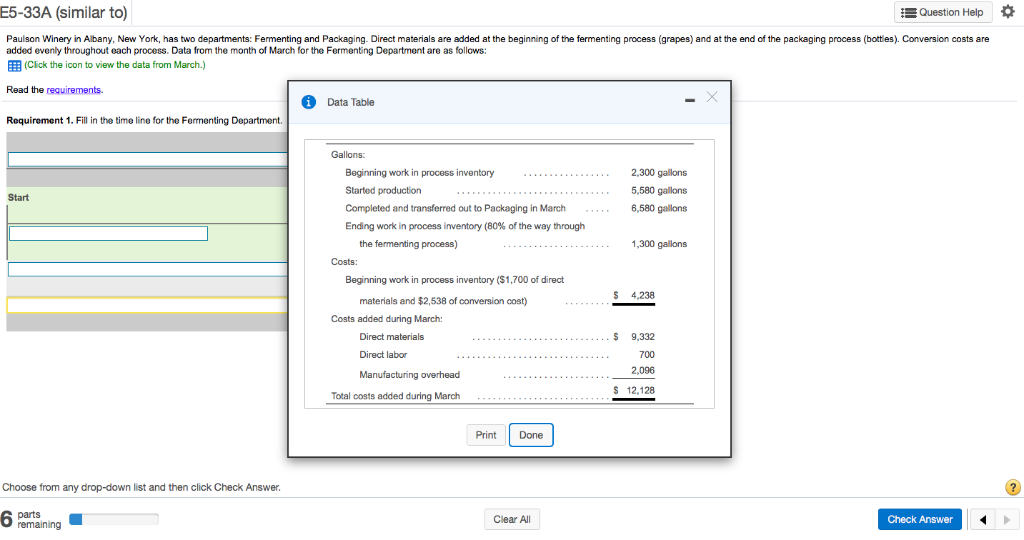Click the 'Start' timeline label
The image size is (1024, 540).
[x=18, y=197]
